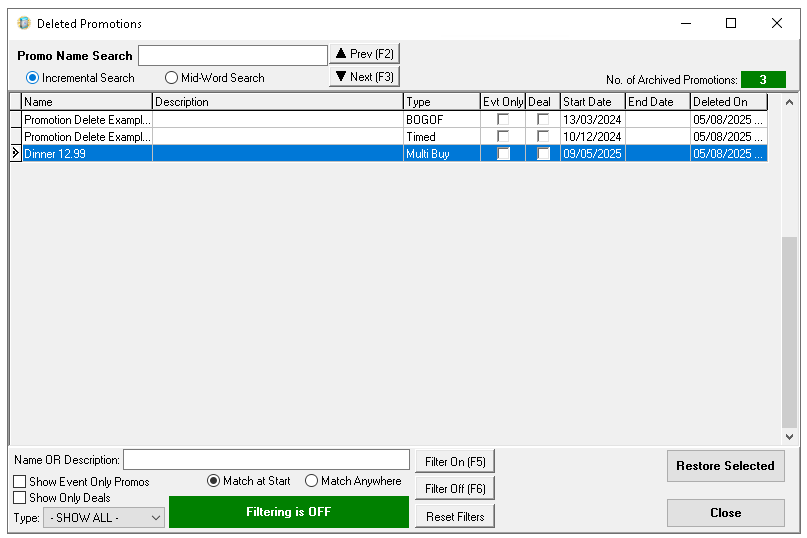Click the Start Date column header
The width and height of the screenshot is (807, 538).
591,102
